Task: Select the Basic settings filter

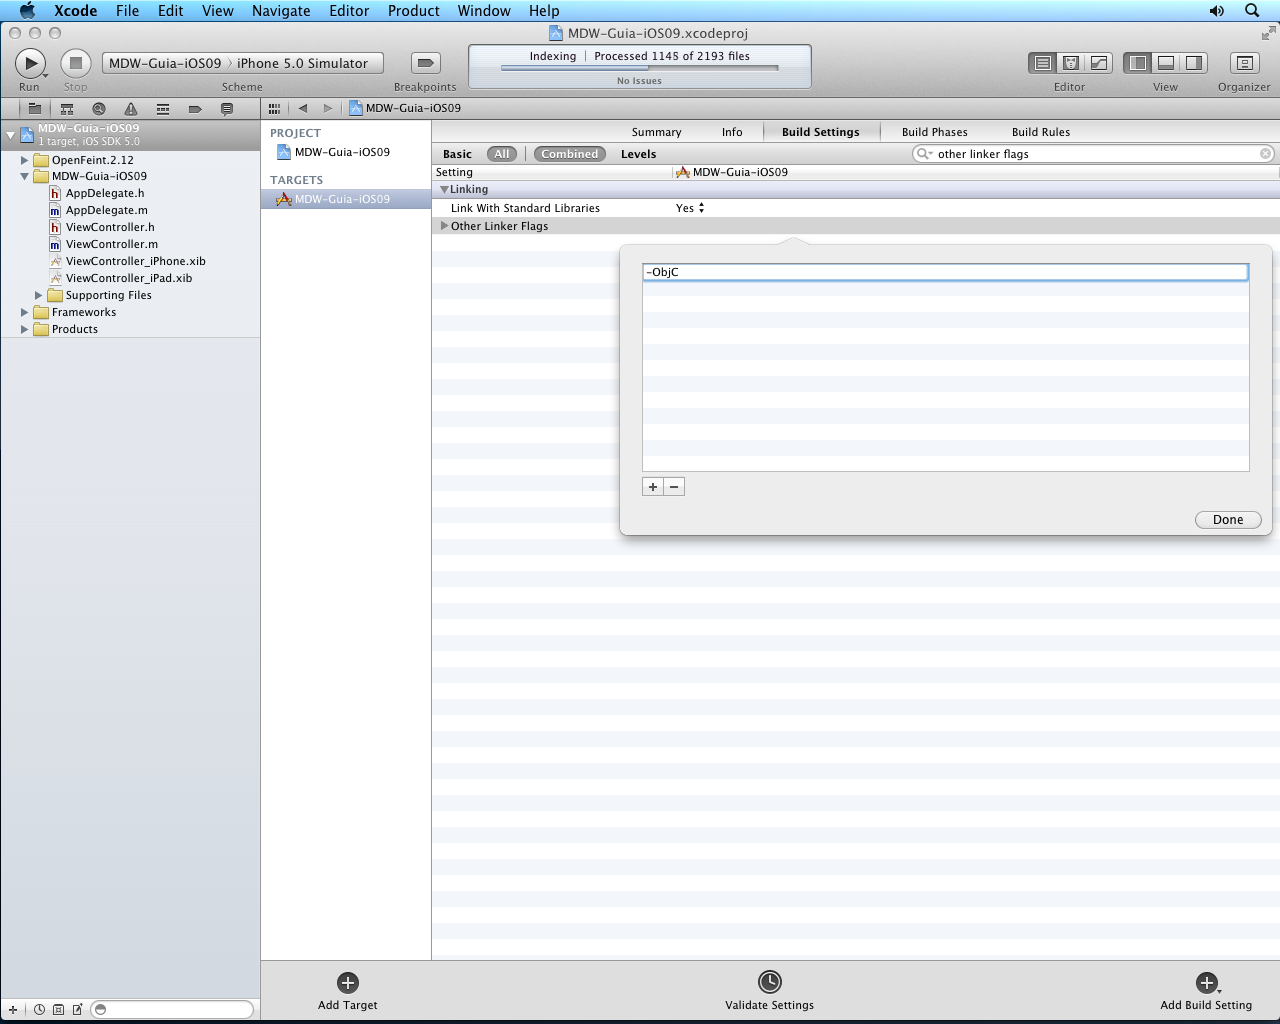Action: (x=457, y=154)
